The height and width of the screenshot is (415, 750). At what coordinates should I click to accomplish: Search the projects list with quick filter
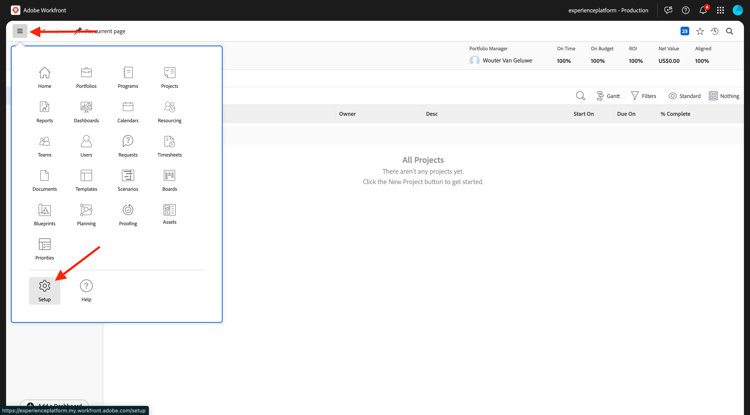coord(580,96)
